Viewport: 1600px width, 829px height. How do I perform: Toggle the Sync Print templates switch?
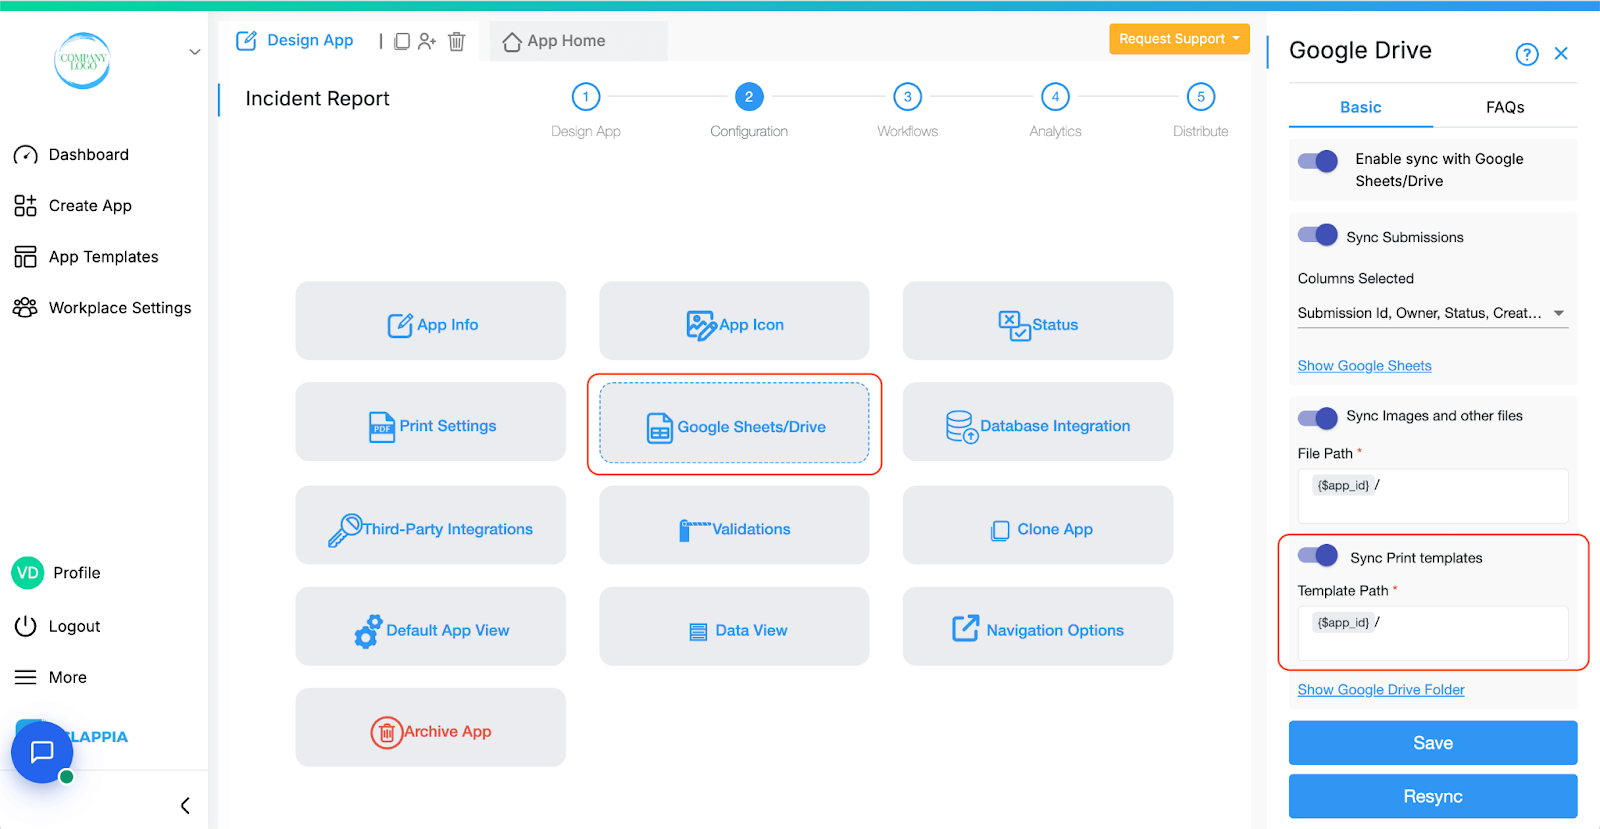pos(1318,555)
